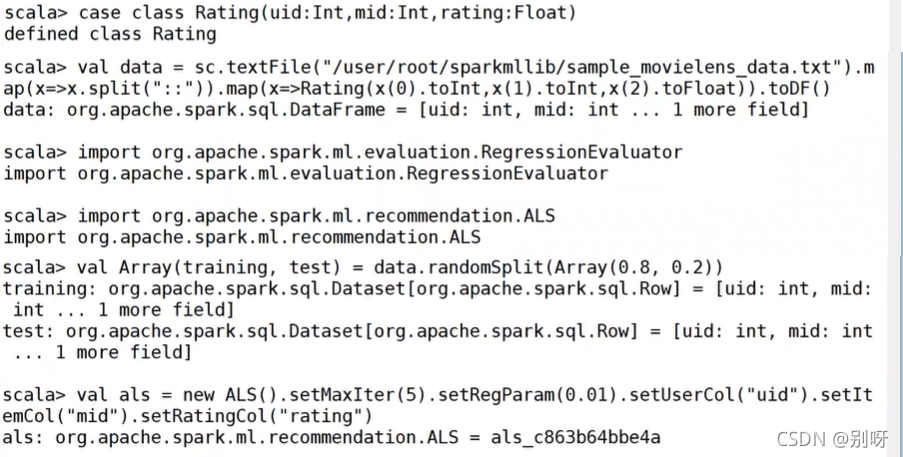Click the 'training: org.apache.spark.sql.Dataset' output line
The height and width of the screenshot is (457, 903).
pos(438,299)
